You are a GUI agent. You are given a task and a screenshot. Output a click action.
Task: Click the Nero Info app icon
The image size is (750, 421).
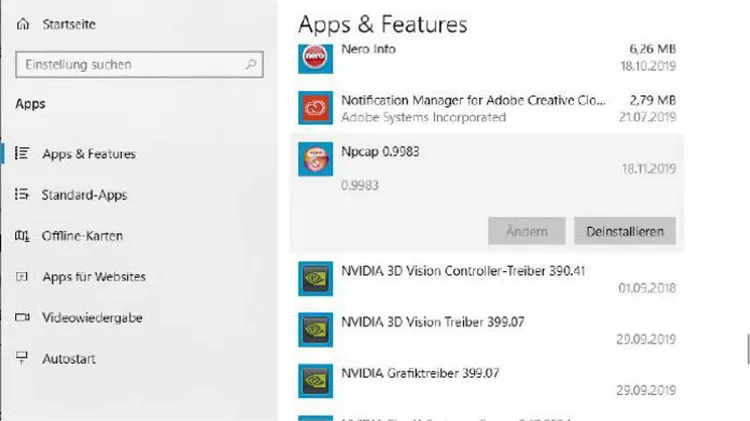point(315,57)
